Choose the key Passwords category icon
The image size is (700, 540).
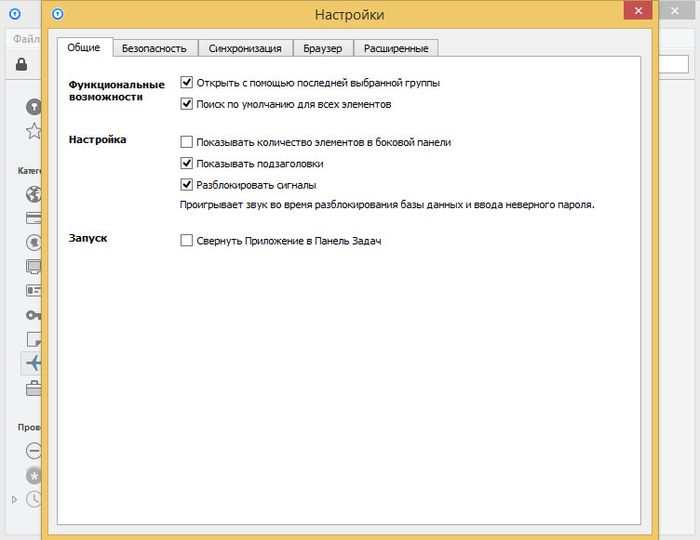pyautogui.click(x=33, y=315)
